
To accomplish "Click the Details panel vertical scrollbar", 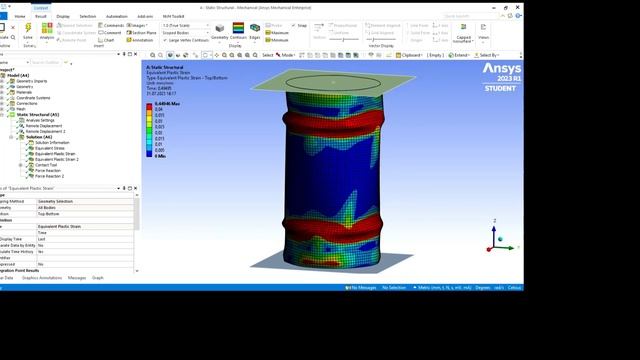I will point(137,214).
